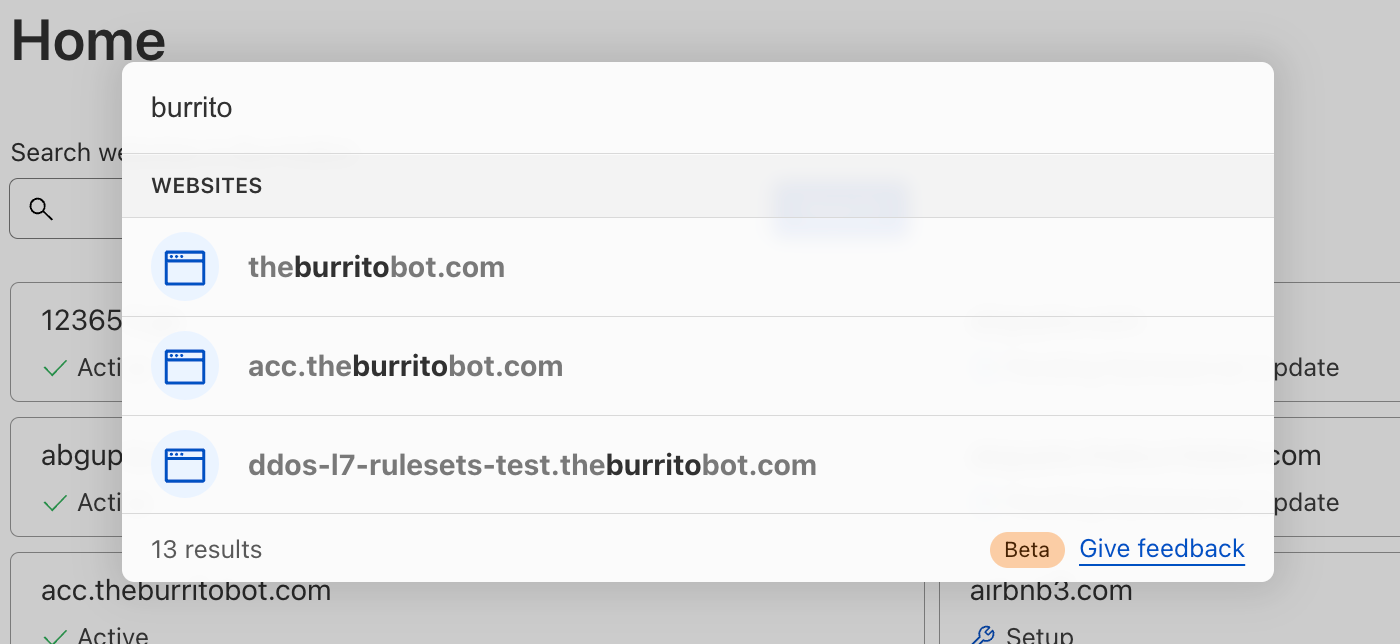Click the background website search box
This screenshot has height=644, width=1400.
pos(66,209)
